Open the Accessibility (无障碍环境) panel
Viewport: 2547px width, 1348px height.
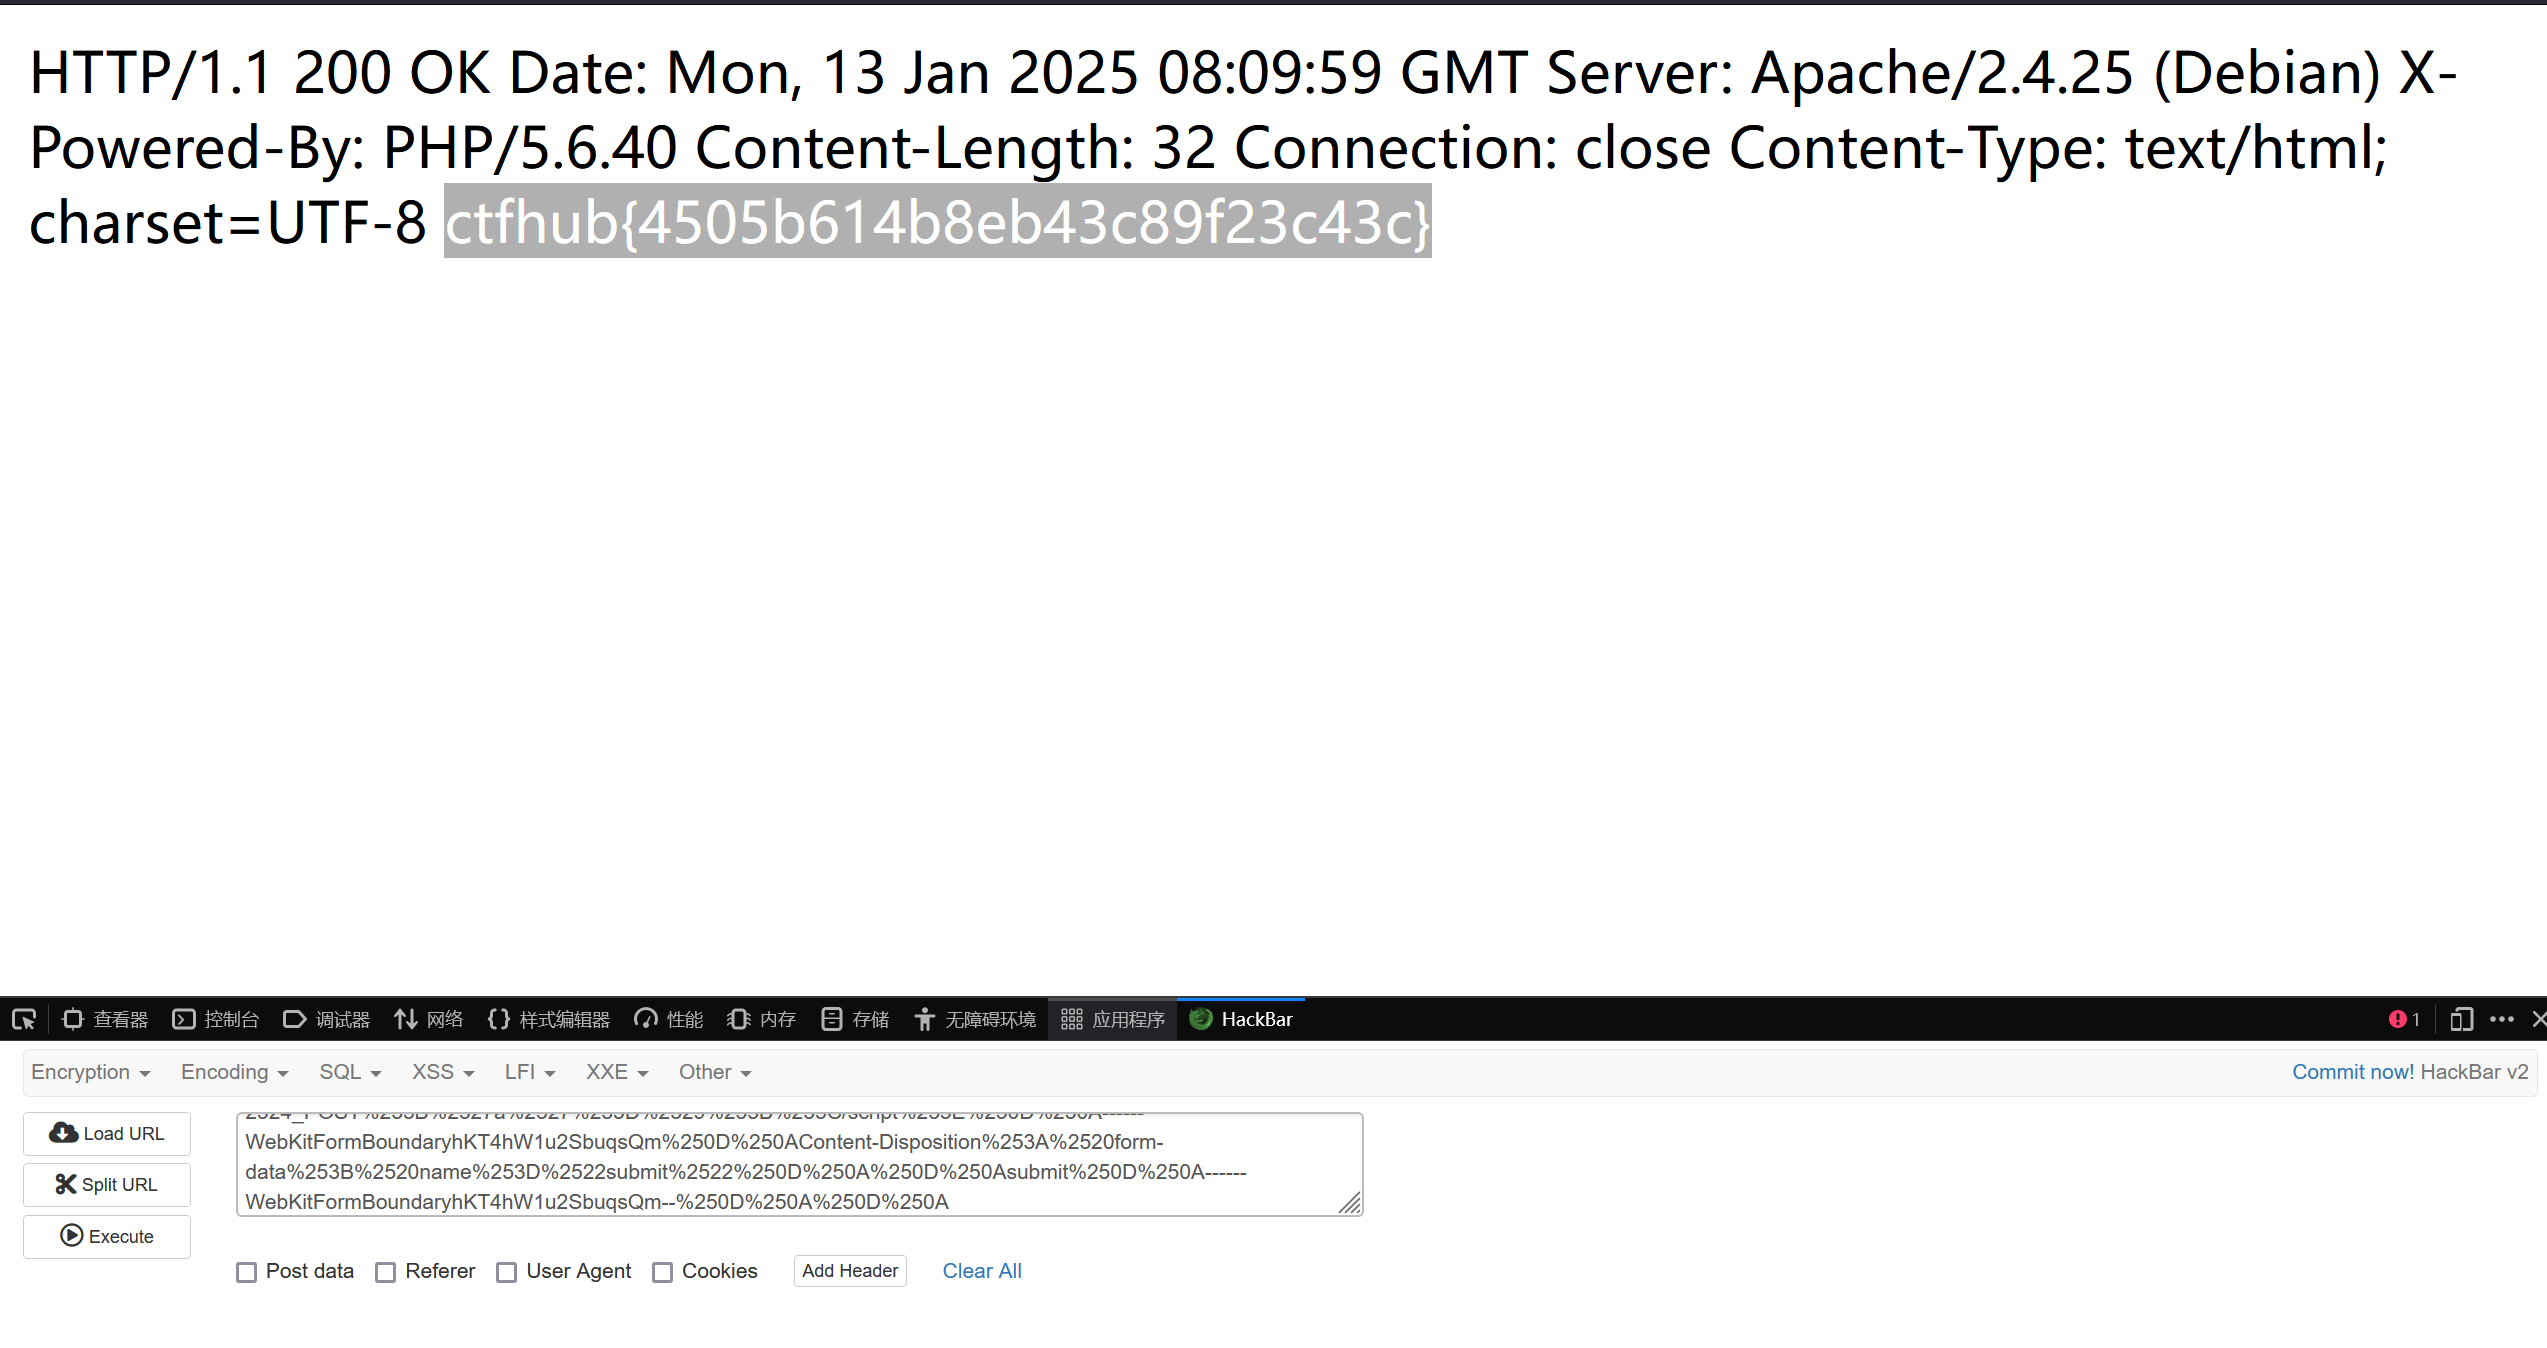click(x=975, y=1019)
